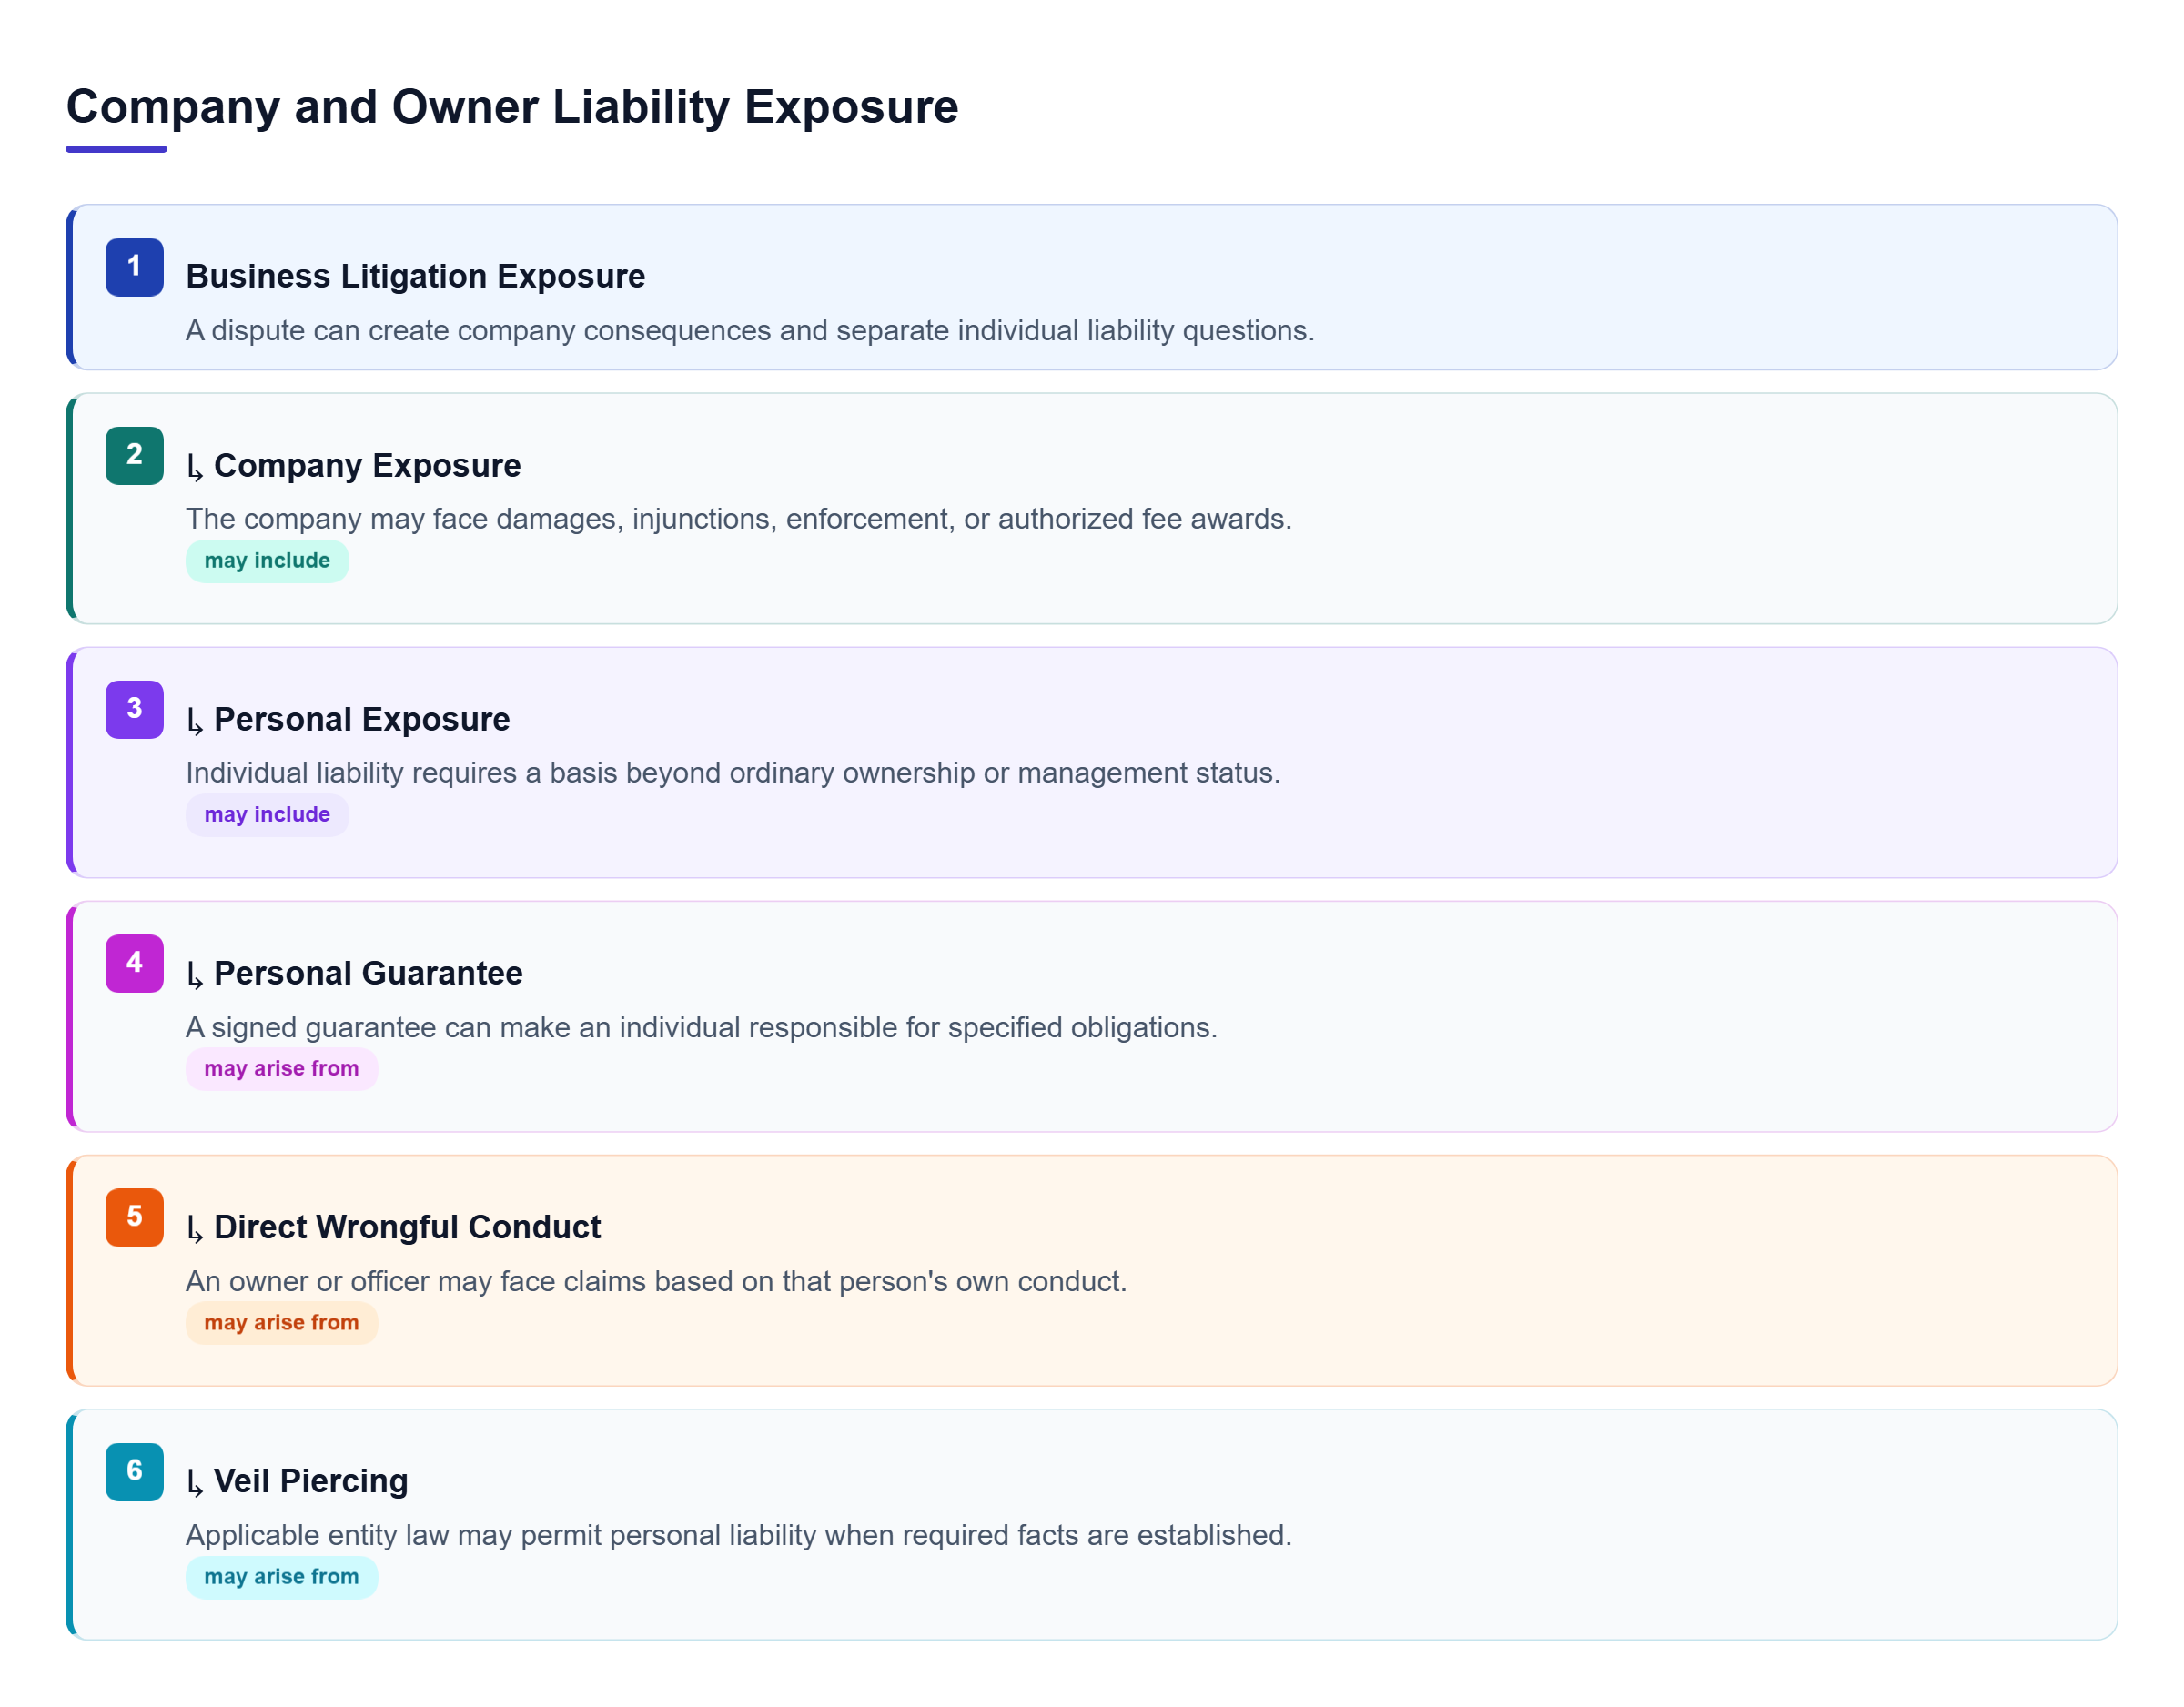The height and width of the screenshot is (1707, 2184).
Task: Click the number 3 purple badge
Action: click(134, 710)
